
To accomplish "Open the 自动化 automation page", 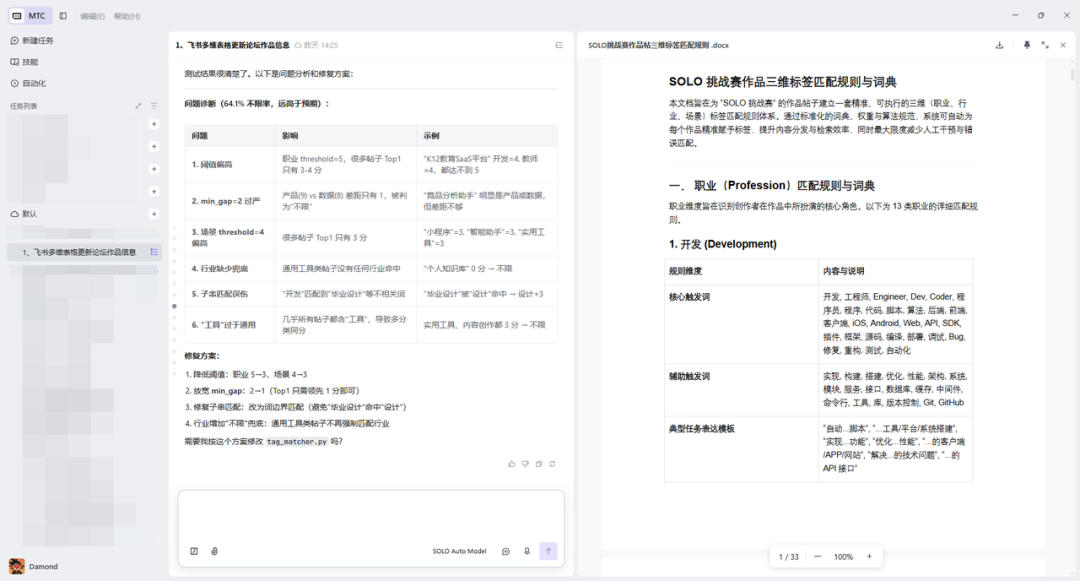I will [x=28, y=83].
